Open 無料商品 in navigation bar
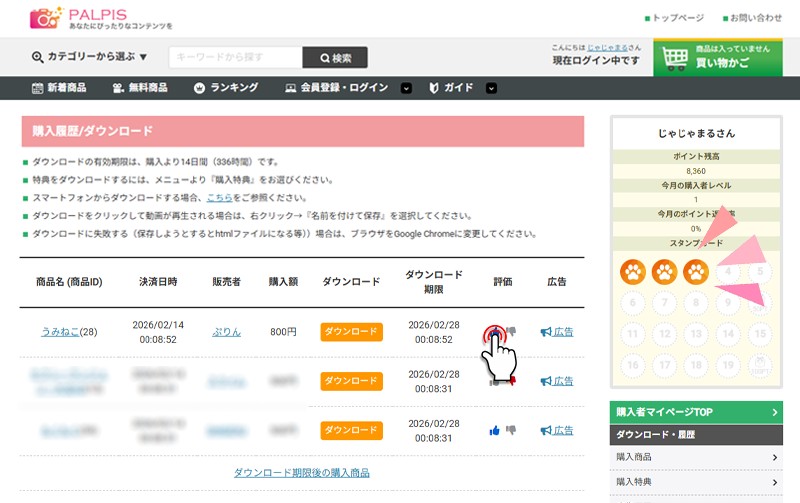Screen dimensions: 800x503 point(140,88)
